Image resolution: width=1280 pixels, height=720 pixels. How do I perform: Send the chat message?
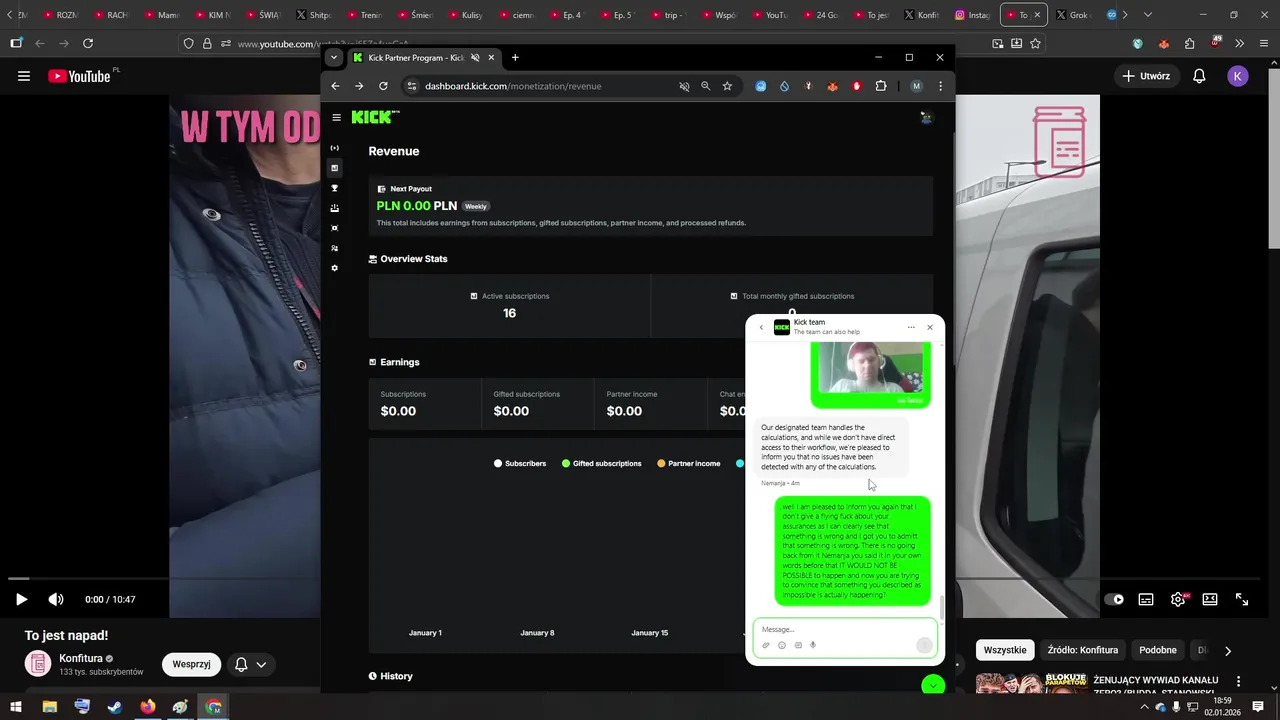[x=924, y=645]
